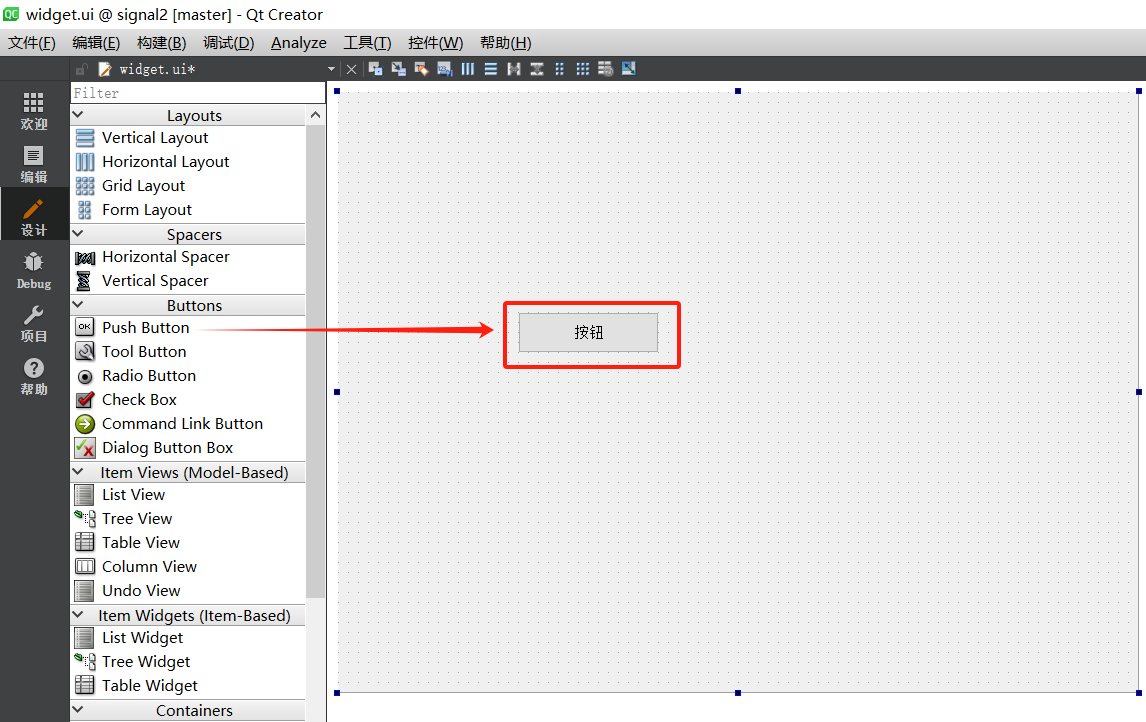1146x722 pixels.
Task: Apply Lay Out Vertically from toolbar
Action: pyautogui.click(x=490, y=69)
